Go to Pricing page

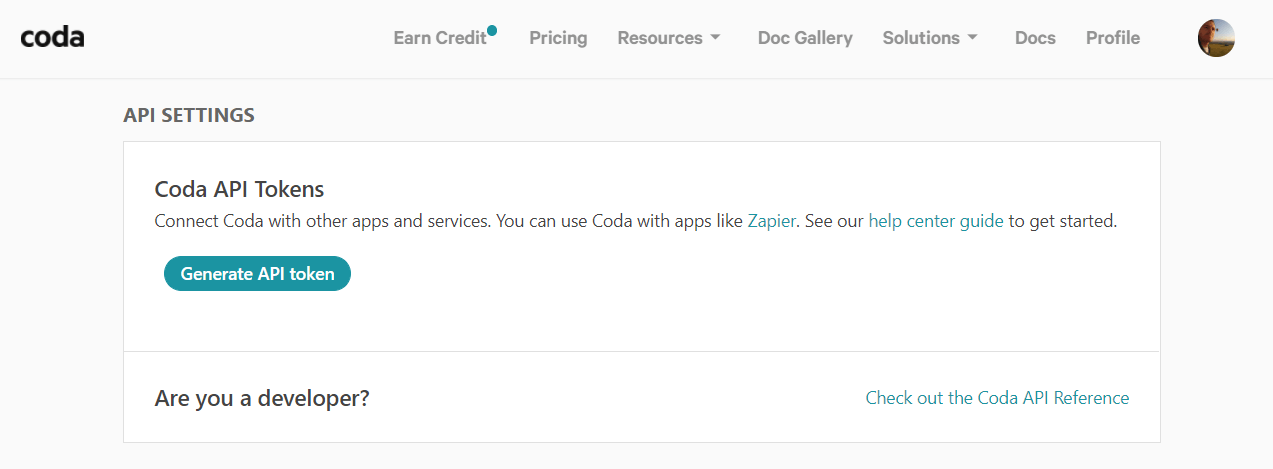[558, 38]
